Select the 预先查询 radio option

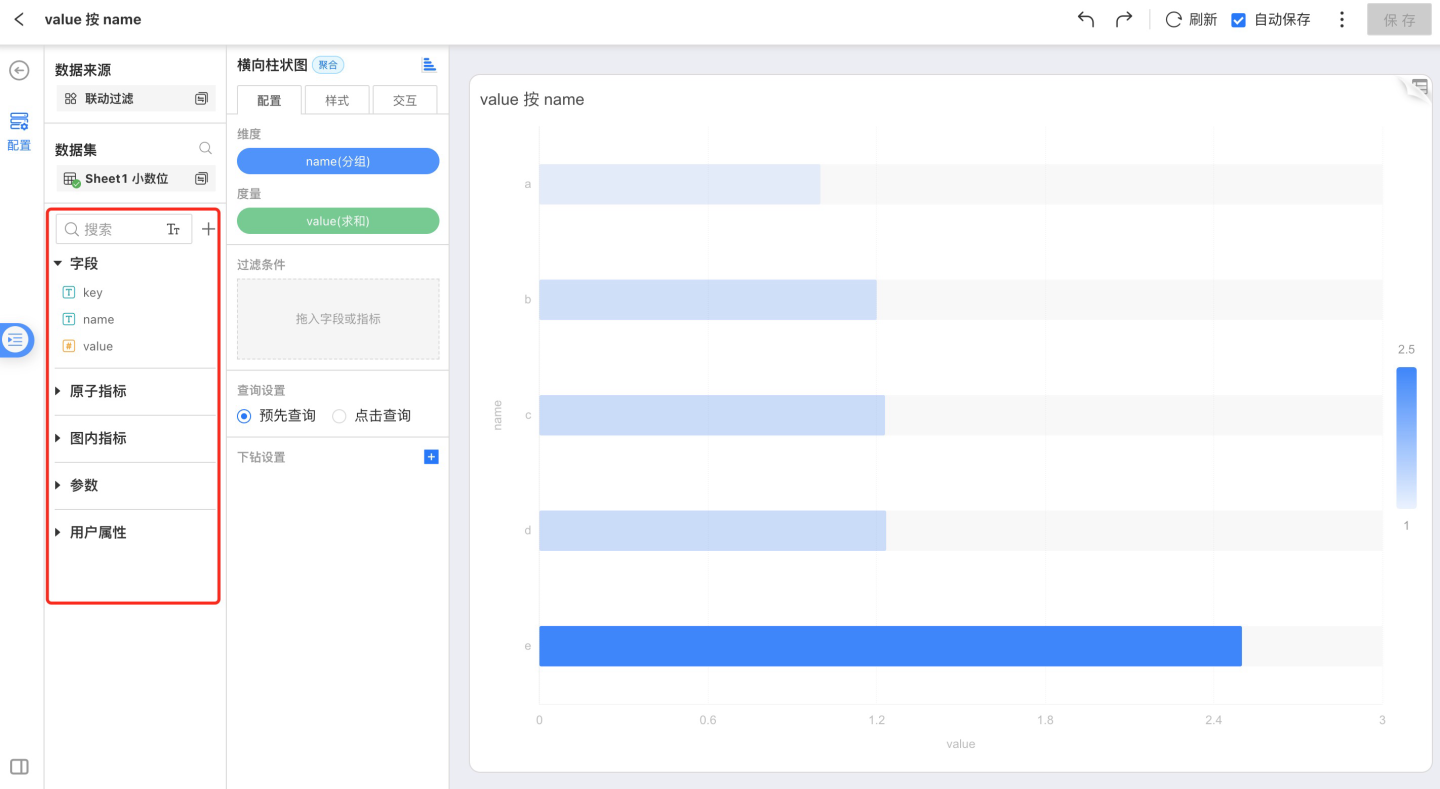(245, 416)
